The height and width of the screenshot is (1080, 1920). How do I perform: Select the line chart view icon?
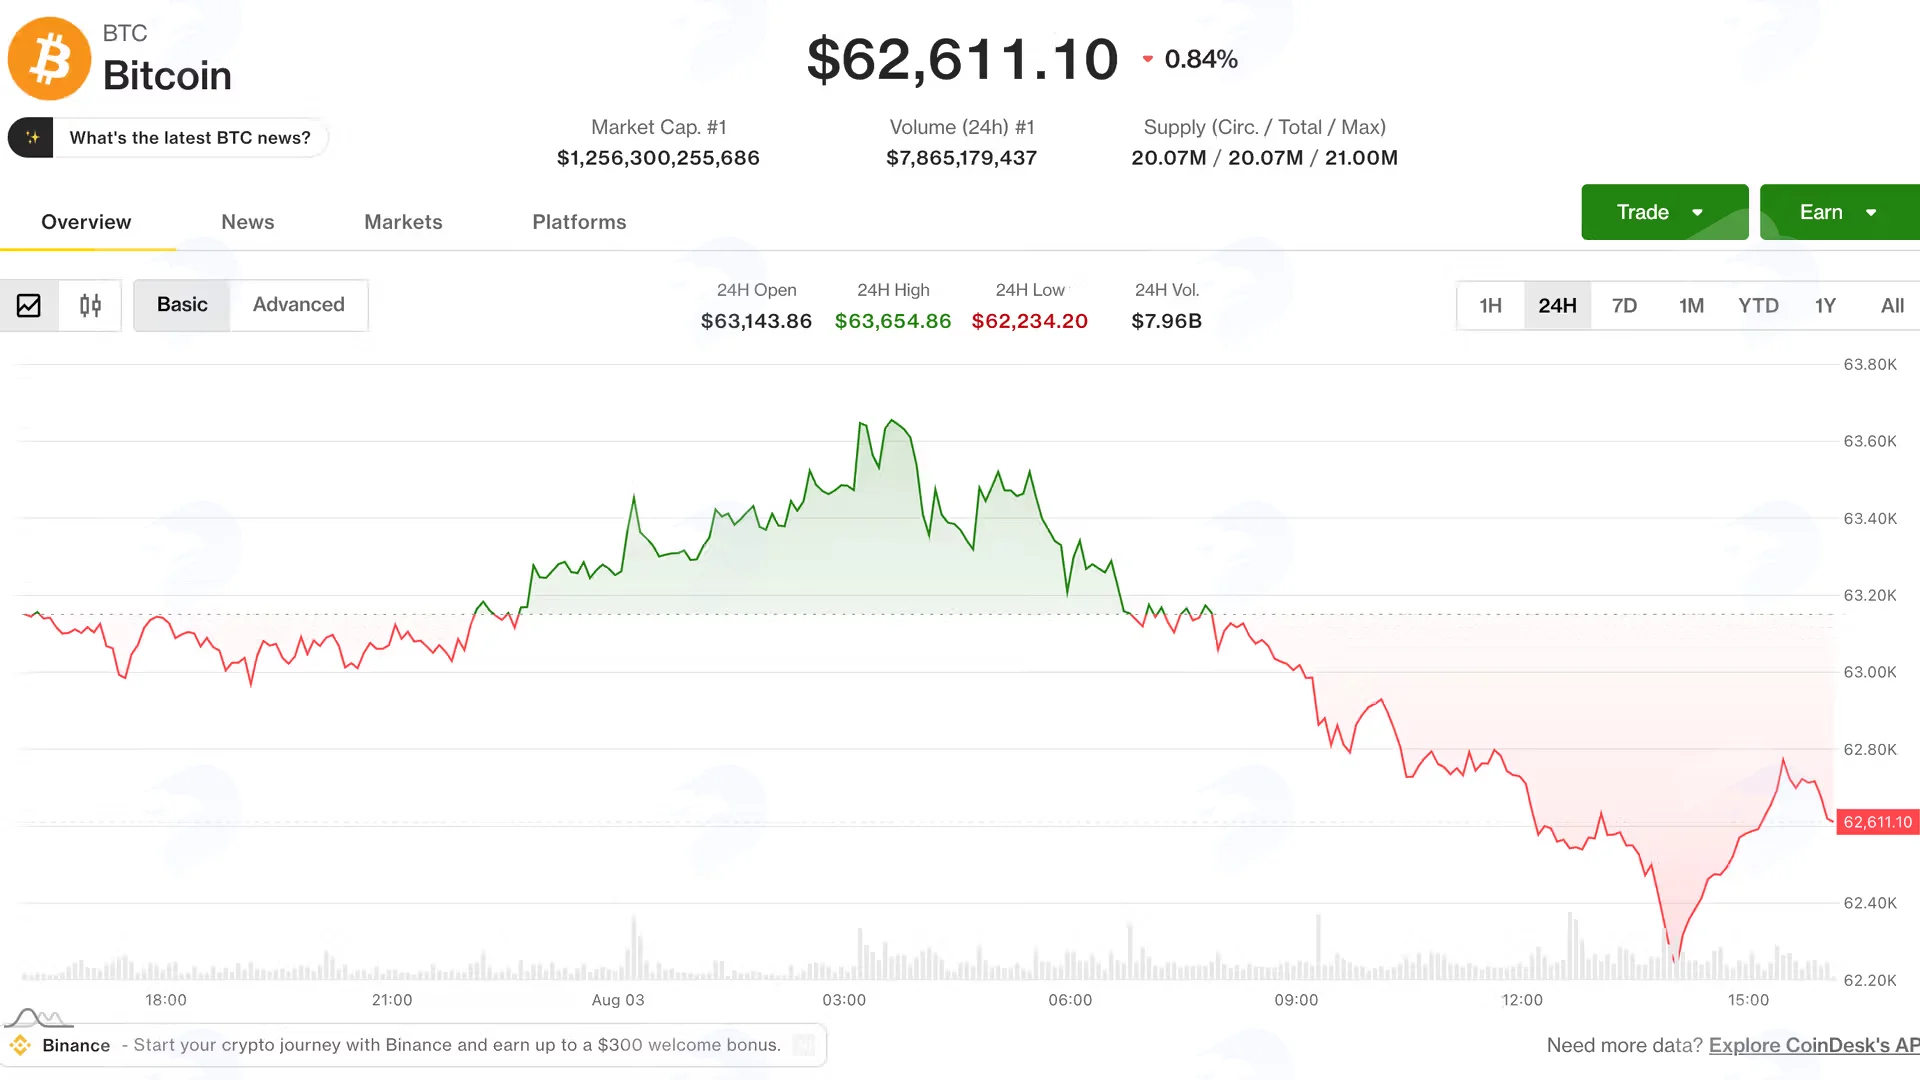[29, 305]
